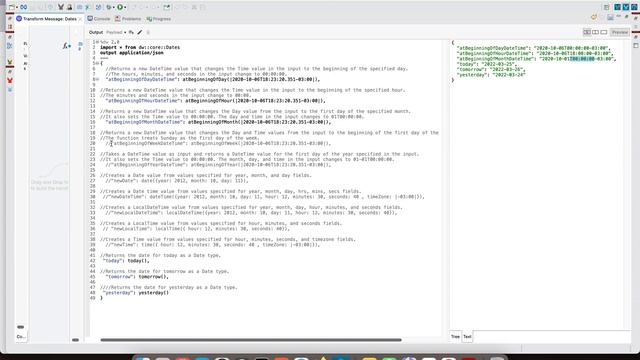
Task: Switch to the Progress tab
Action: [159, 19]
